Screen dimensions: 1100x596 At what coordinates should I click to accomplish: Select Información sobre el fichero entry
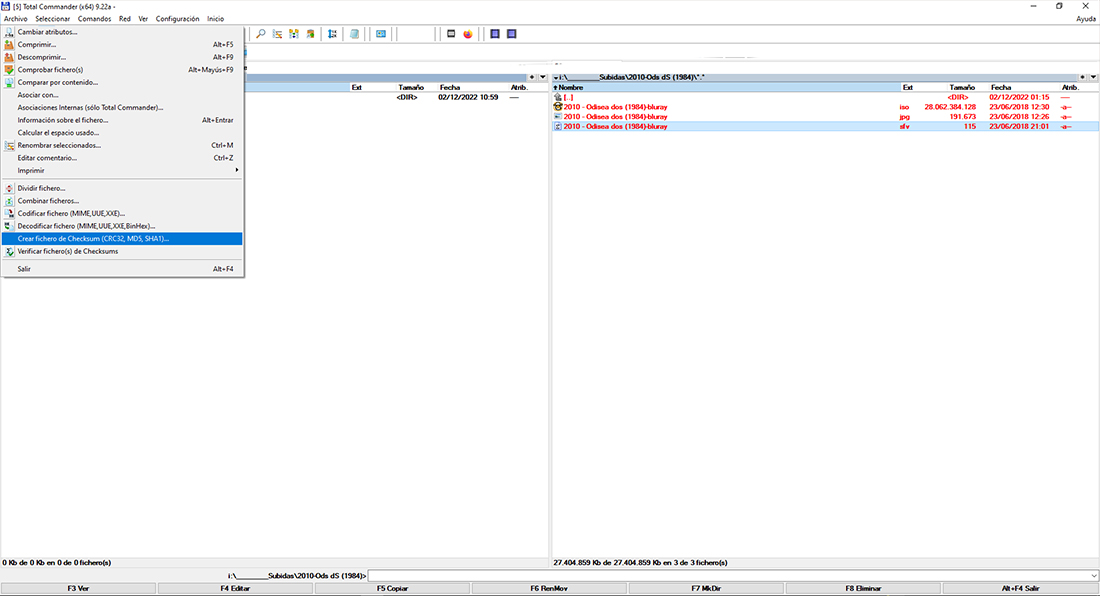click(x=122, y=120)
